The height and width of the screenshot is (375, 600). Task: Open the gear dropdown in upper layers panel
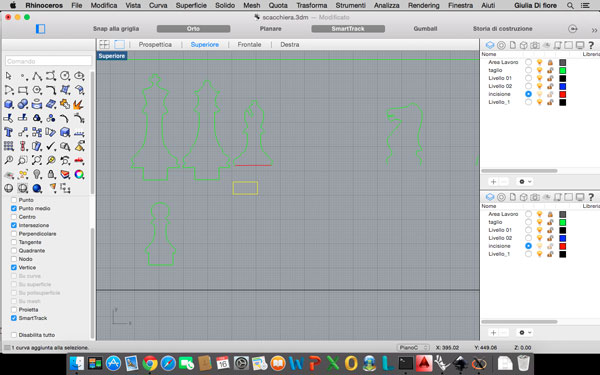tap(524, 181)
